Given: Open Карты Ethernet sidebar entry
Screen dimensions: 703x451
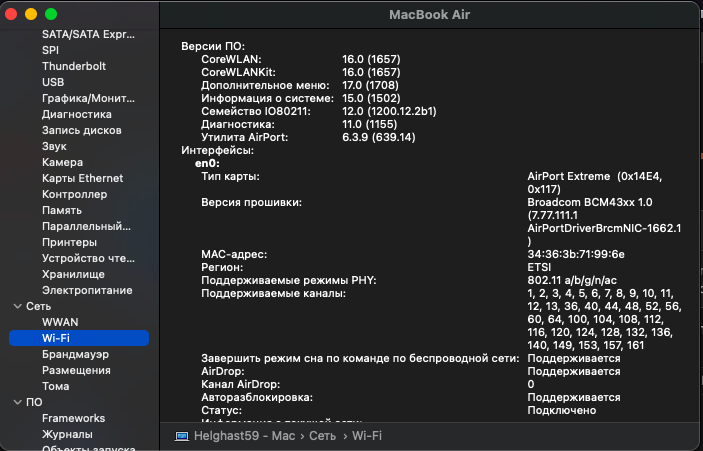Looking at the screenshot, I should point(82,178).
